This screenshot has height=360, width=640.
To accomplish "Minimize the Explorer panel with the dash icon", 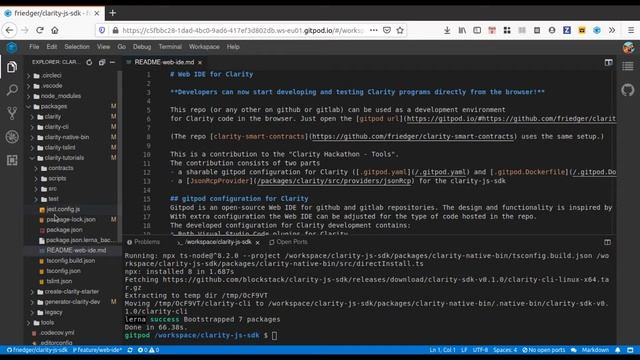I will pyautogui.click(x=112, y=62).
